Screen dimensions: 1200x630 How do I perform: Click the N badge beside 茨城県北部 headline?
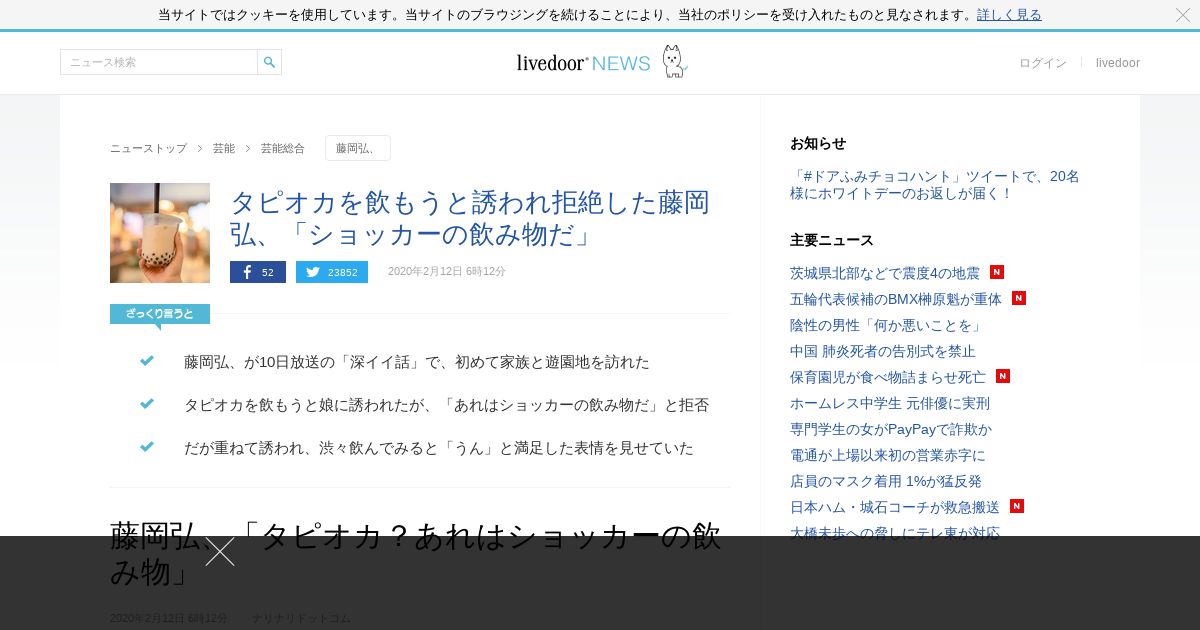click(997, 272)
